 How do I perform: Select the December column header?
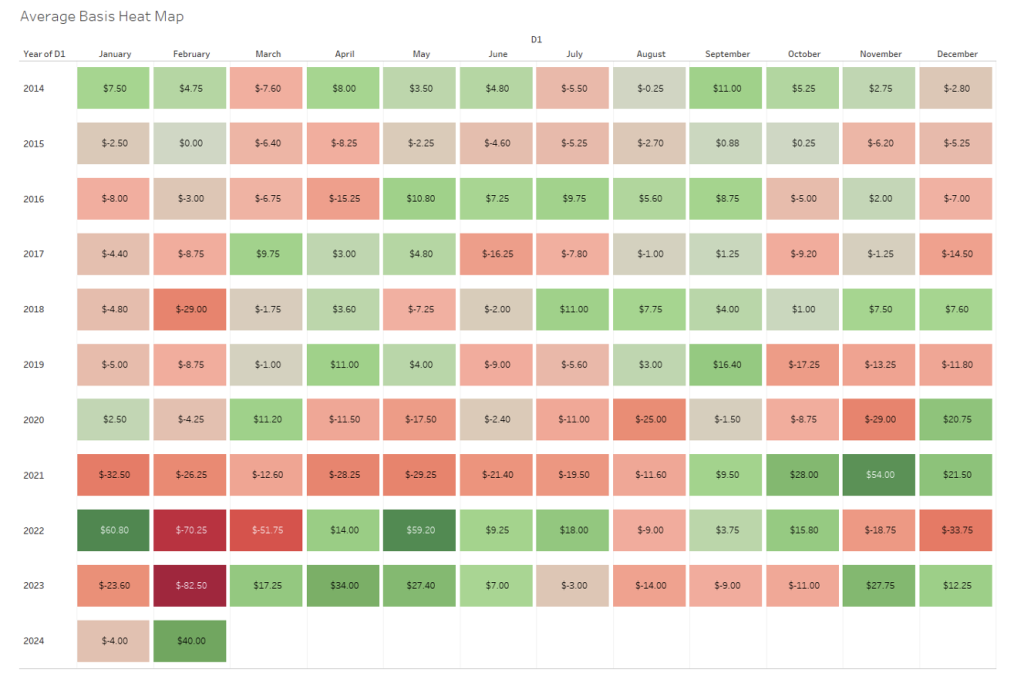[x=957, y=54]
